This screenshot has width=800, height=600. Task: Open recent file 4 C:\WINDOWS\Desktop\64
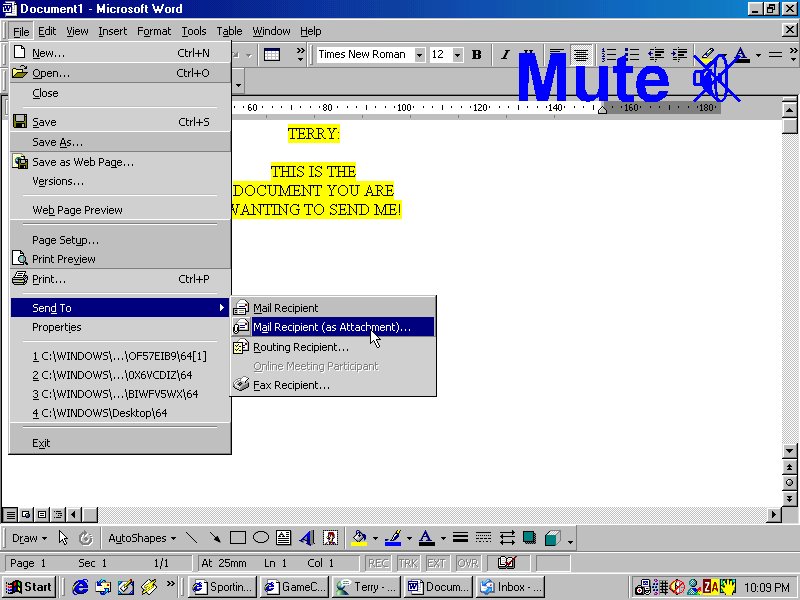(x=120, y=413)
